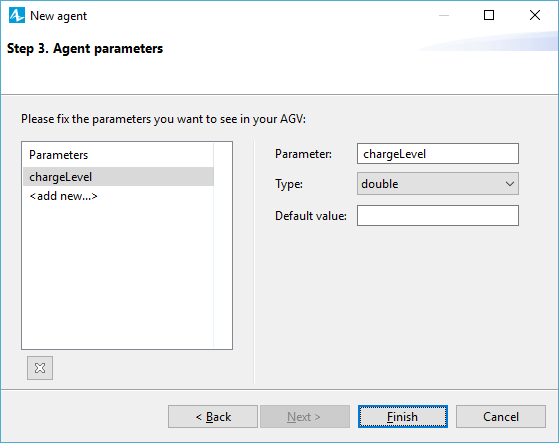This screenshot has width=559, height=443.
Task: Click the Default value label
Action: click(311, 216)
